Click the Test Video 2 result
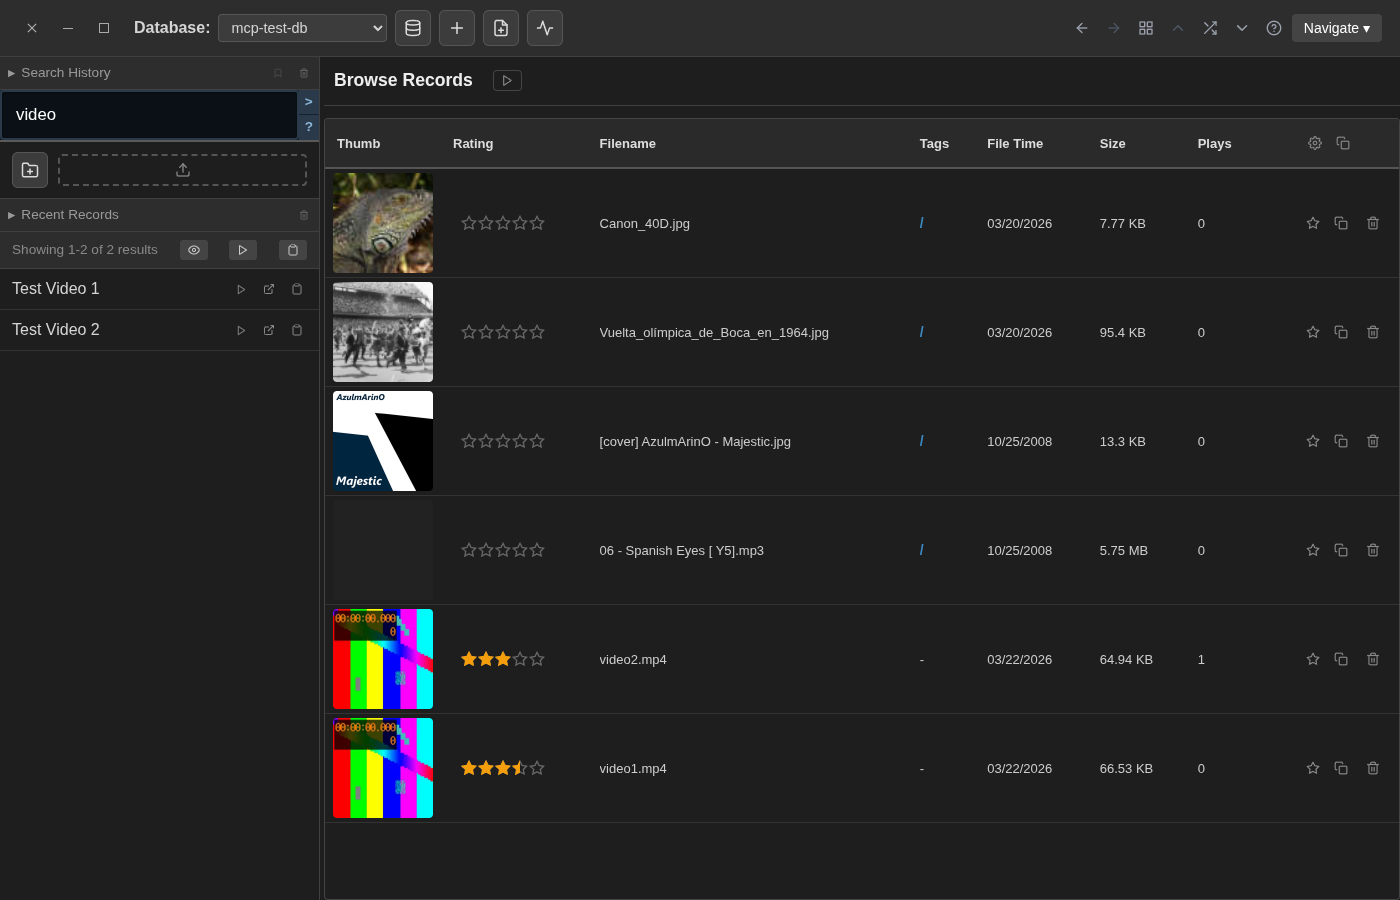This screenshot has height=900, width=1400. coord(56,330)
